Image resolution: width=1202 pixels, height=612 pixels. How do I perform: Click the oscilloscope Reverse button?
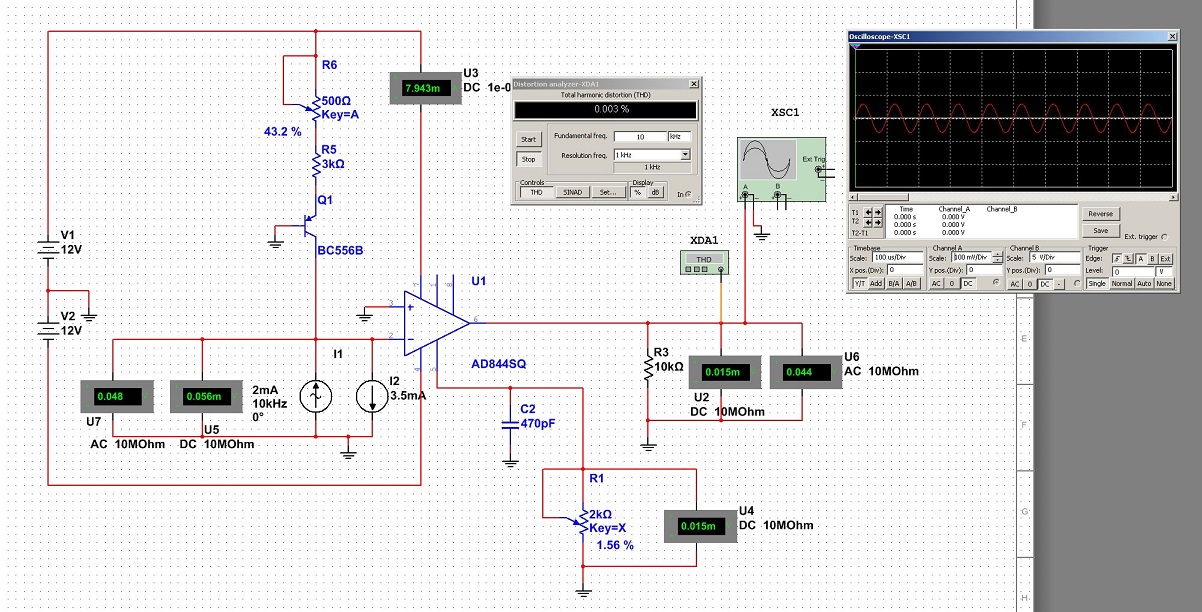(x=1101, y=214)
